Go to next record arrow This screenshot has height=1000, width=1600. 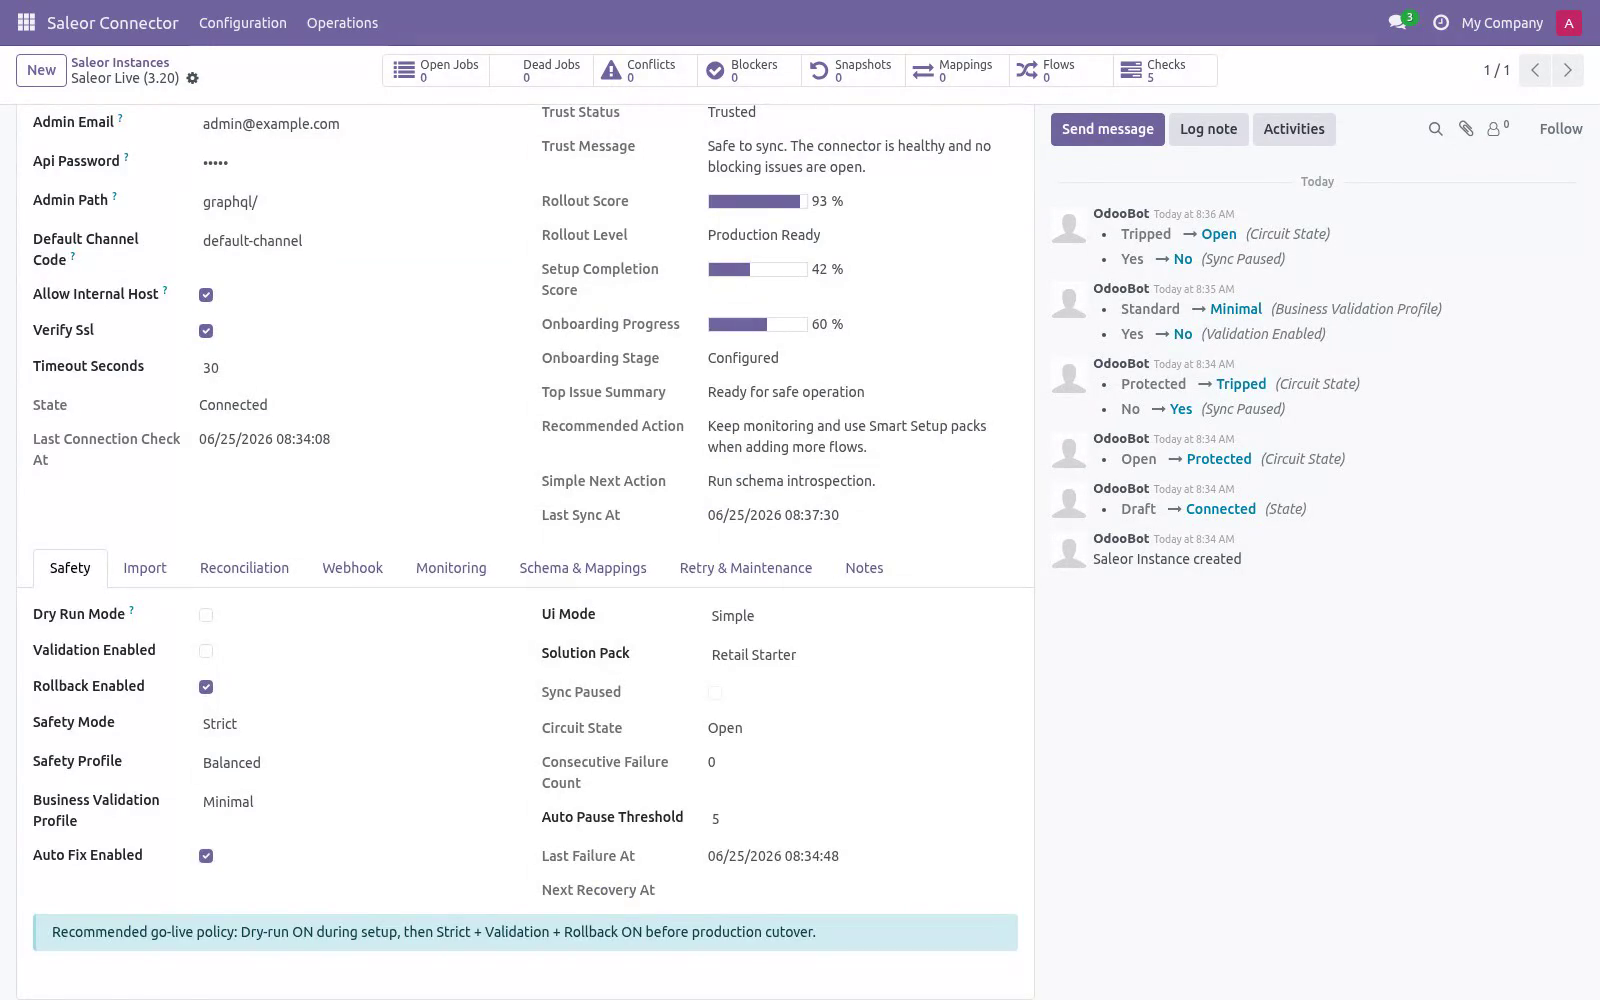point(1567,70)
